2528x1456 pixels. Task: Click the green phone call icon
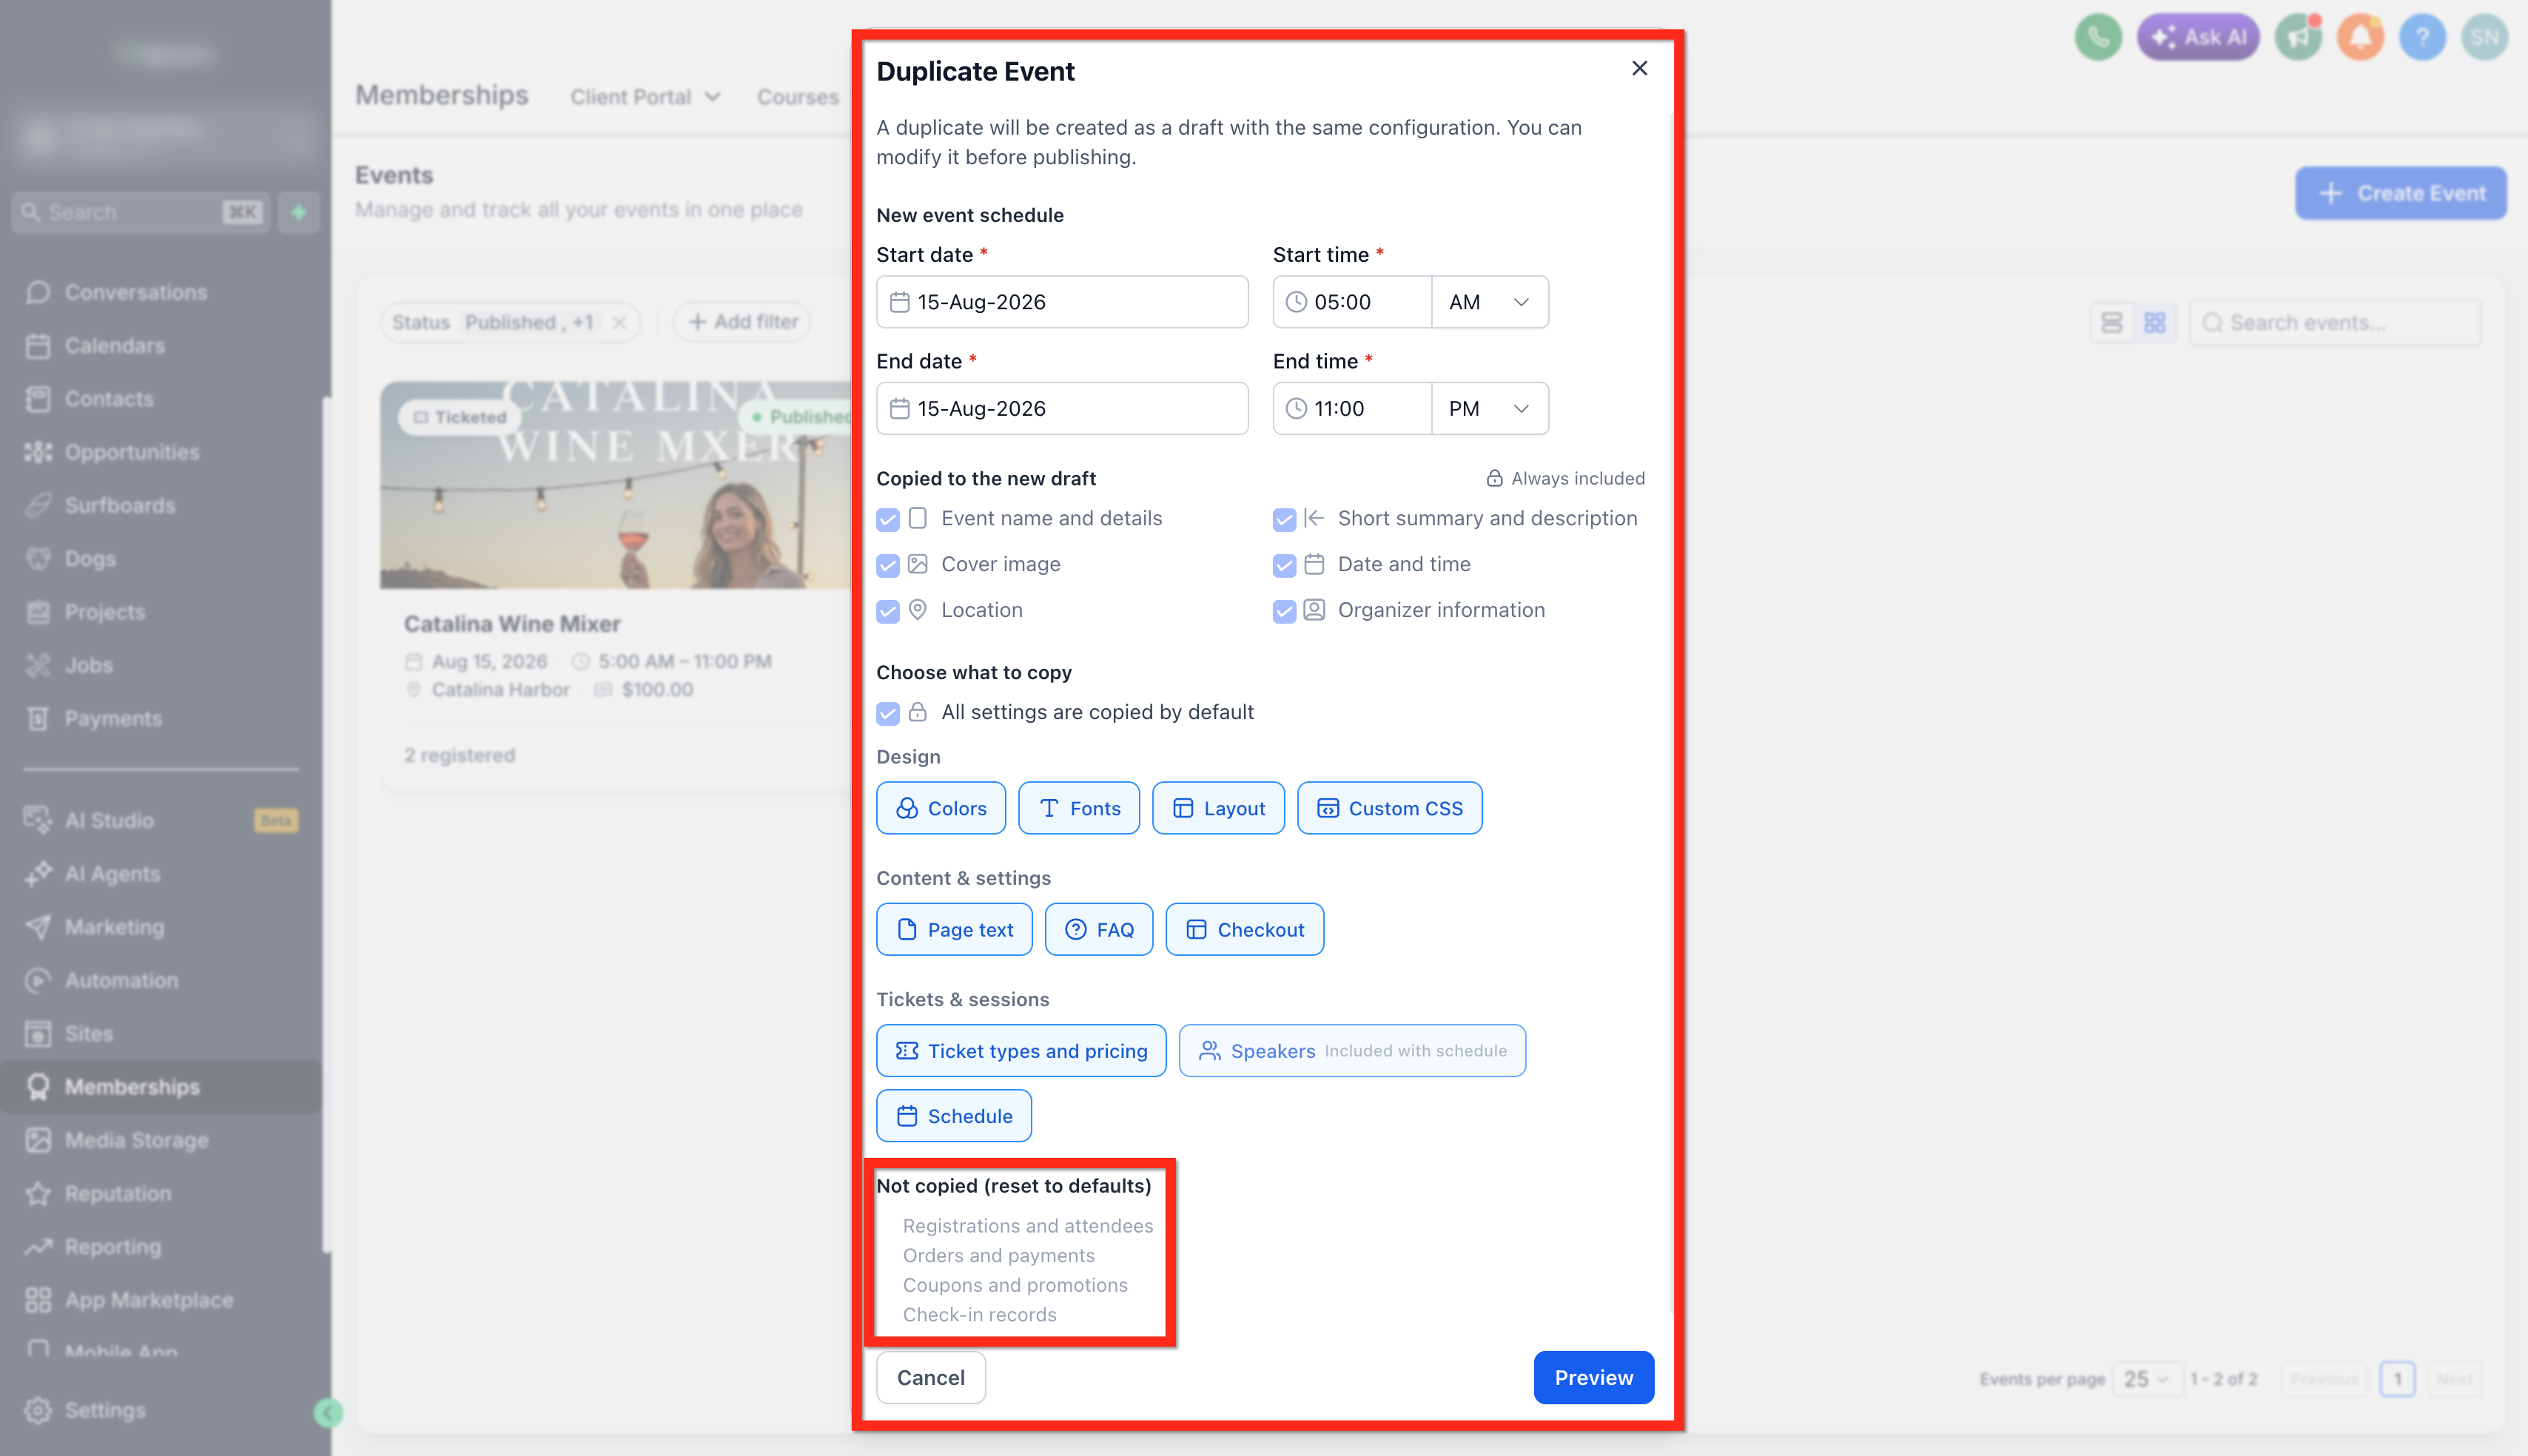point(2097,38)
